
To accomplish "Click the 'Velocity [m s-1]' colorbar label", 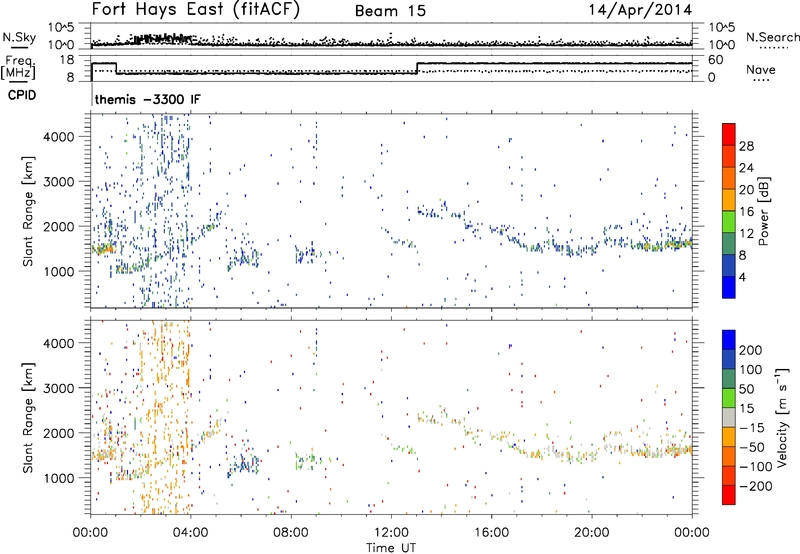I will tap(782, 417).
